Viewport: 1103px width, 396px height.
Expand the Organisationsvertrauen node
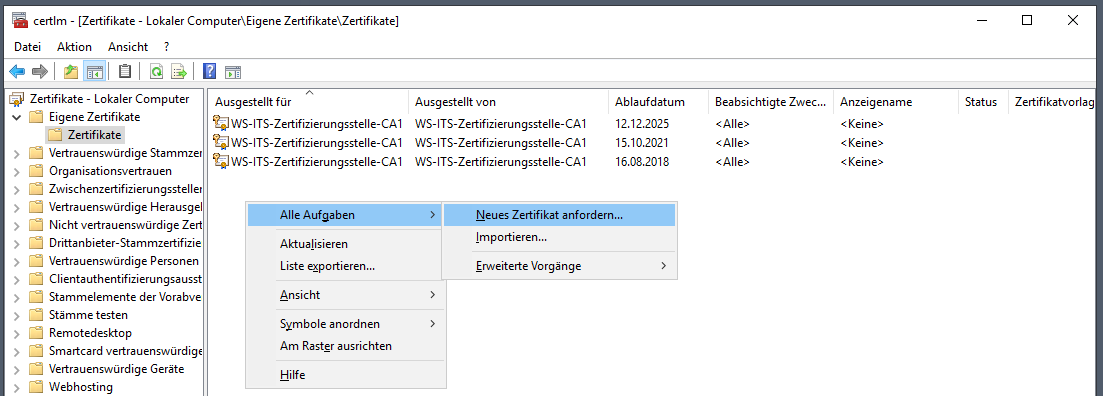(17, 171)
